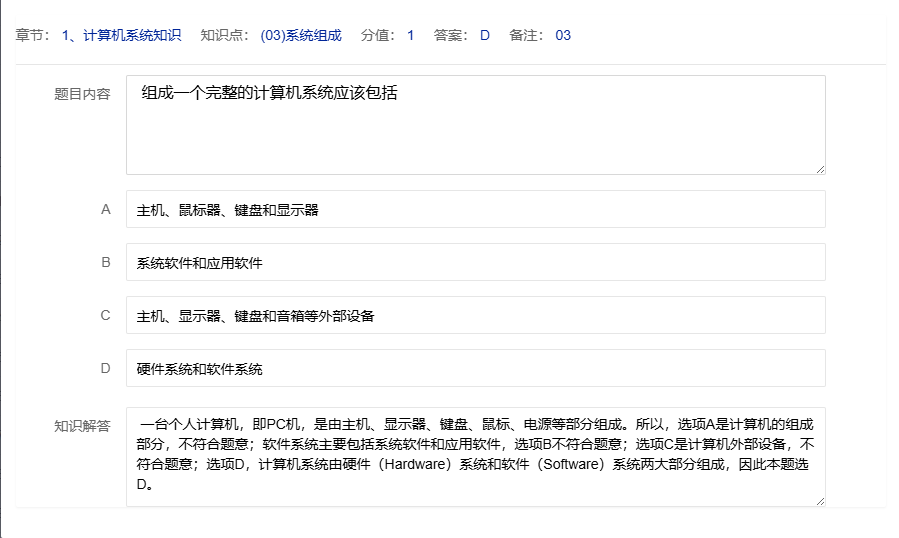The image size is (899, 538).
Task: Click the 章节 label in the header row
Action: click(x=32, y=36)
